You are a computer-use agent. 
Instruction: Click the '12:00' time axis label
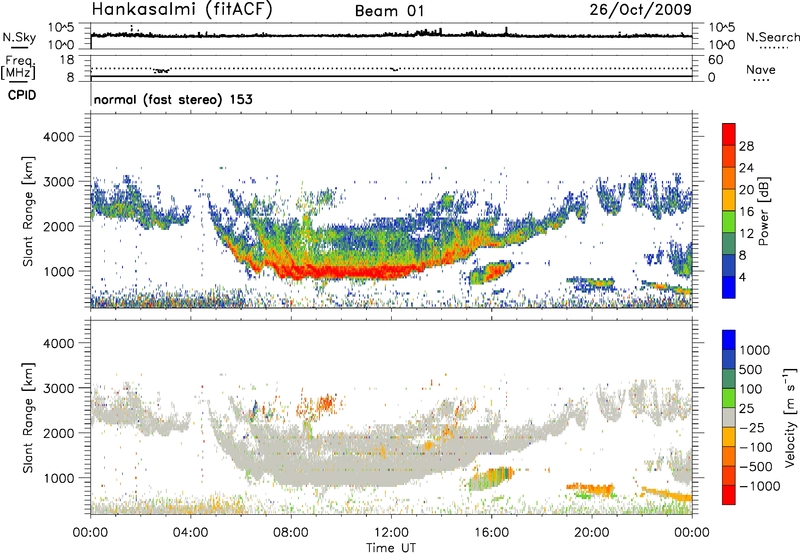pyautogui.click(x=391, y=533)
